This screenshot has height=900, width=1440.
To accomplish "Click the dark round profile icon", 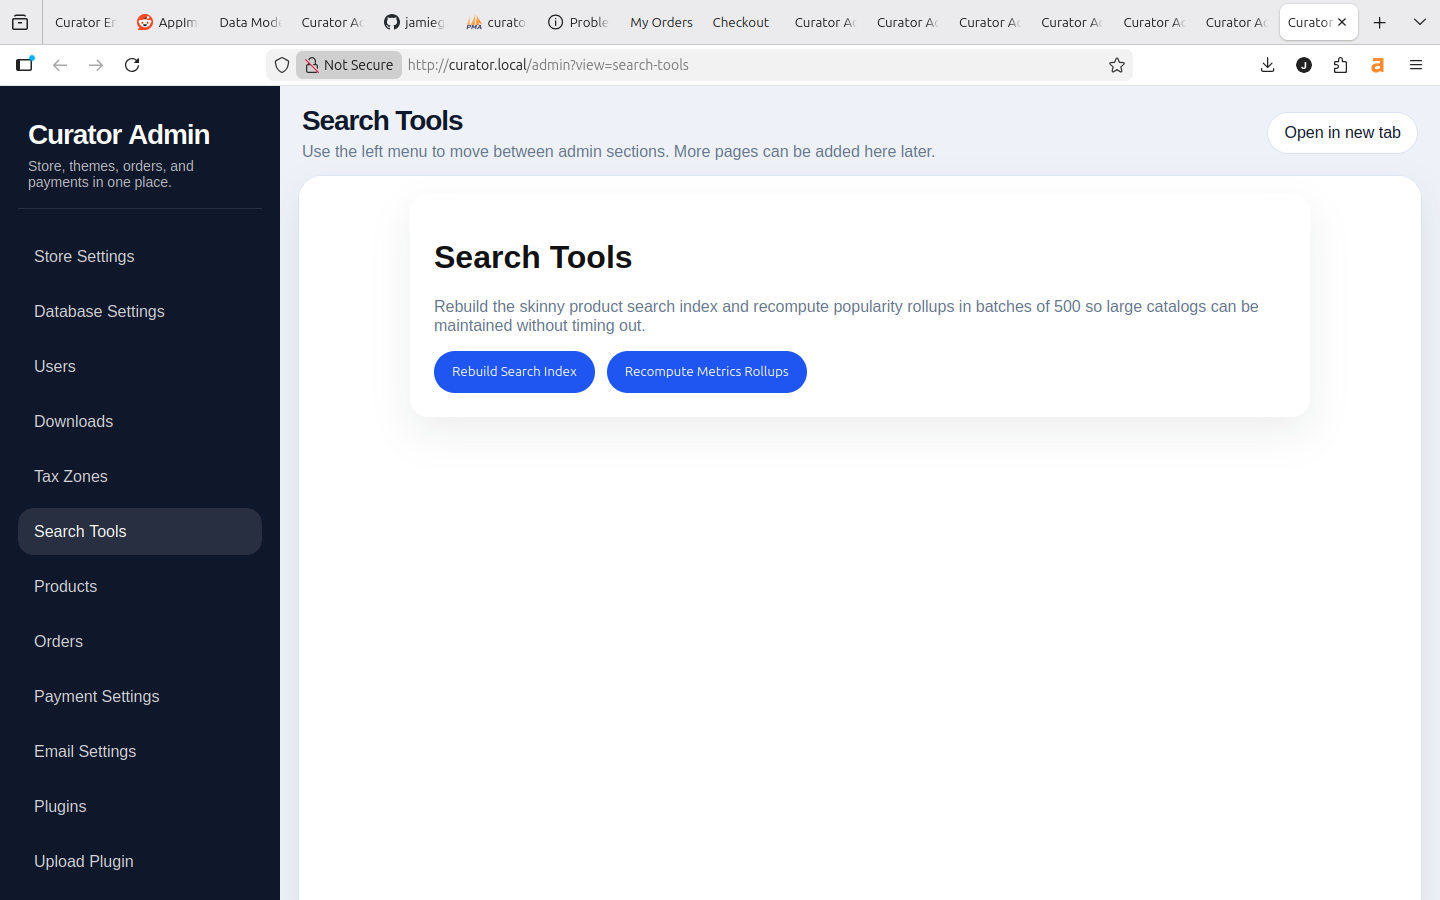I will point(1304,65).
